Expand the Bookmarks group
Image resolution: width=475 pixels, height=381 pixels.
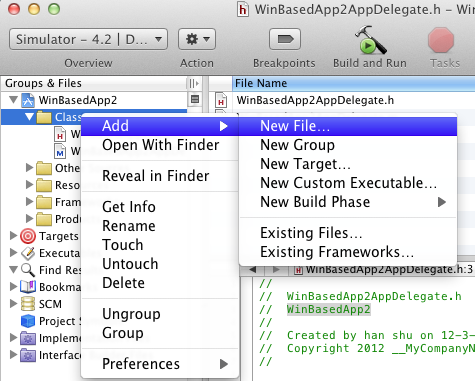[x=14, y=287]
